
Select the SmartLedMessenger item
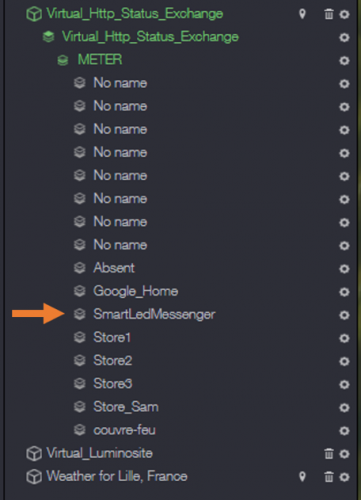154,314
